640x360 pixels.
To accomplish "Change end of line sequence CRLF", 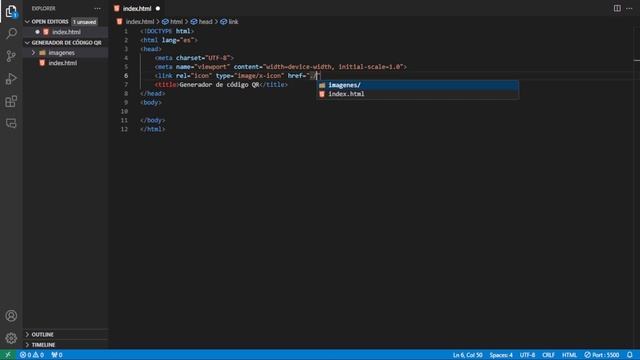I will point(548,355).
